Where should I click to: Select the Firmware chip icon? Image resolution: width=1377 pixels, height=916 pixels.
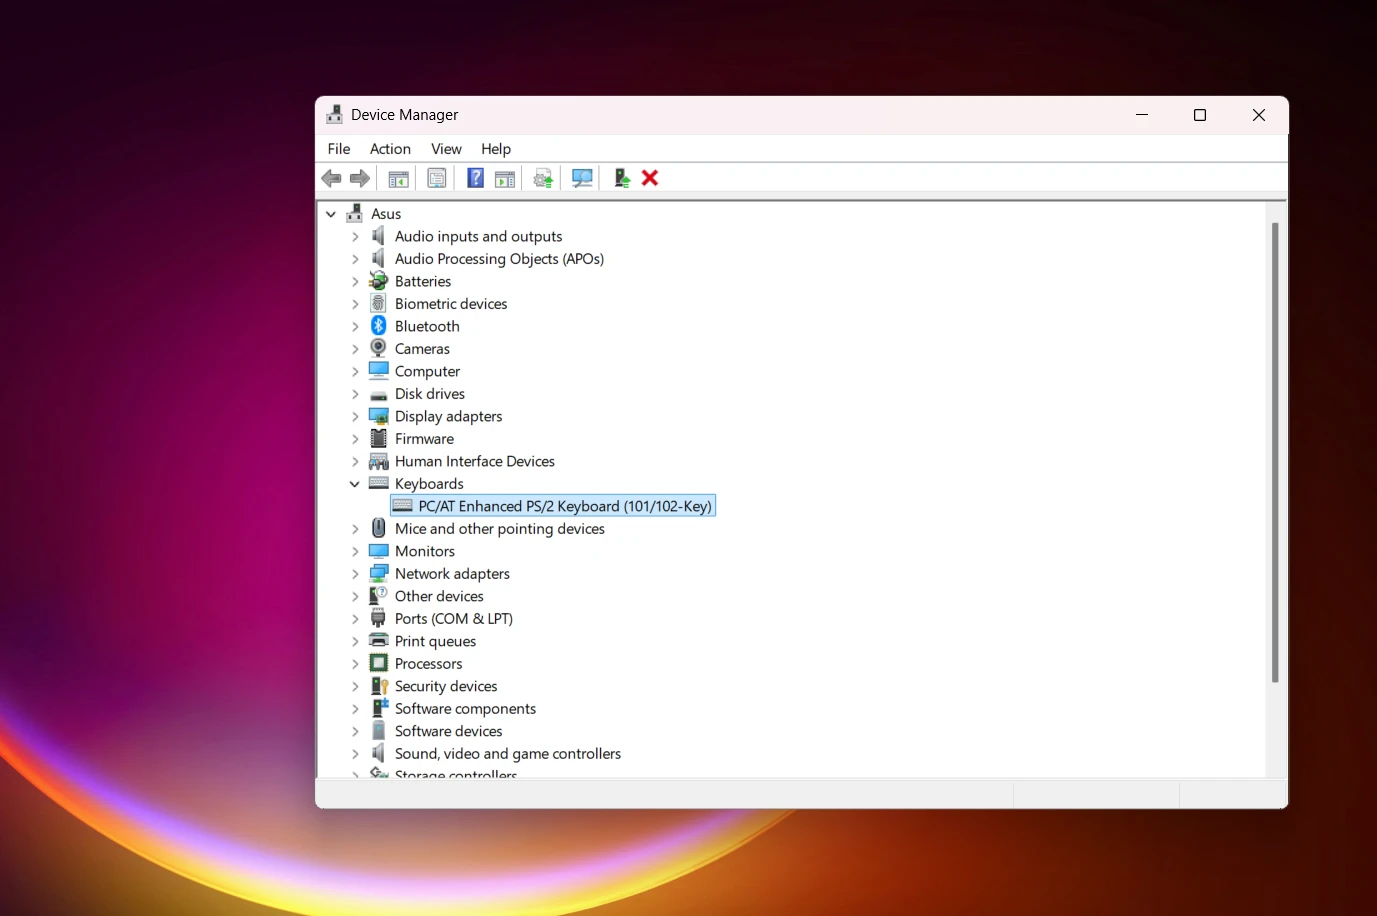(x=378, y=438)
